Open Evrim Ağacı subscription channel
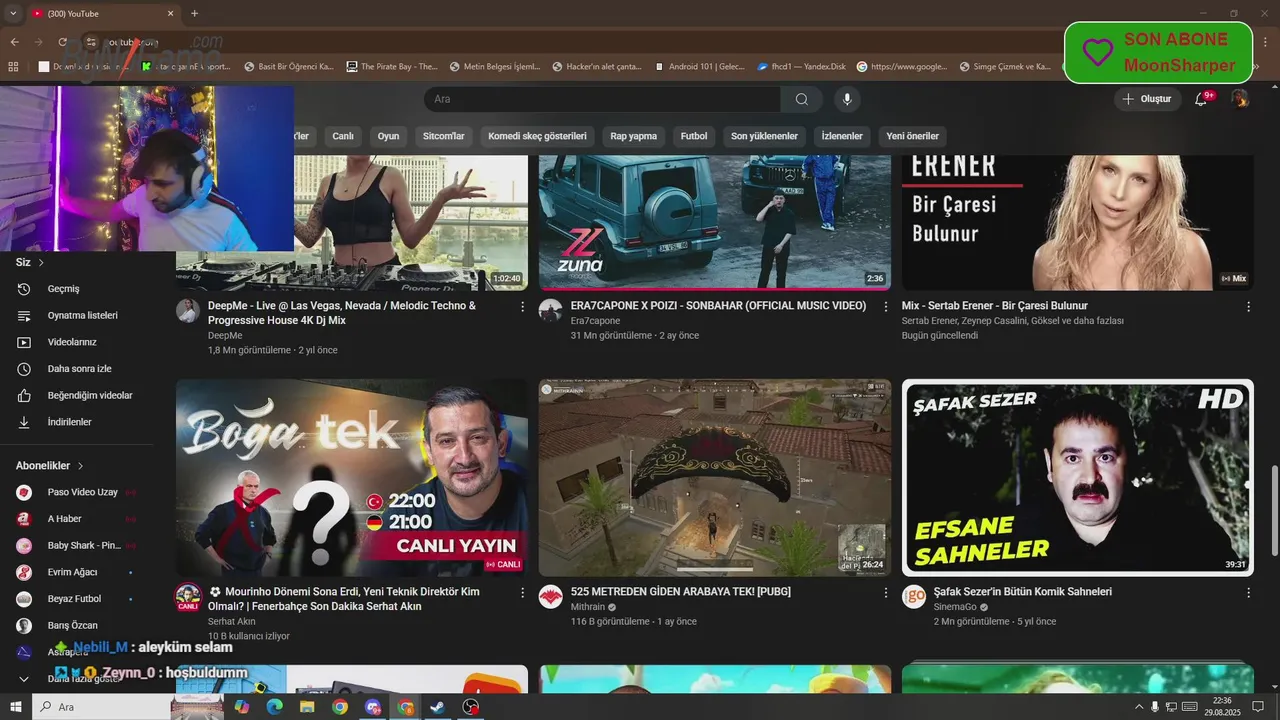This screenshot has width=1280, height=720. coord(77,572)
